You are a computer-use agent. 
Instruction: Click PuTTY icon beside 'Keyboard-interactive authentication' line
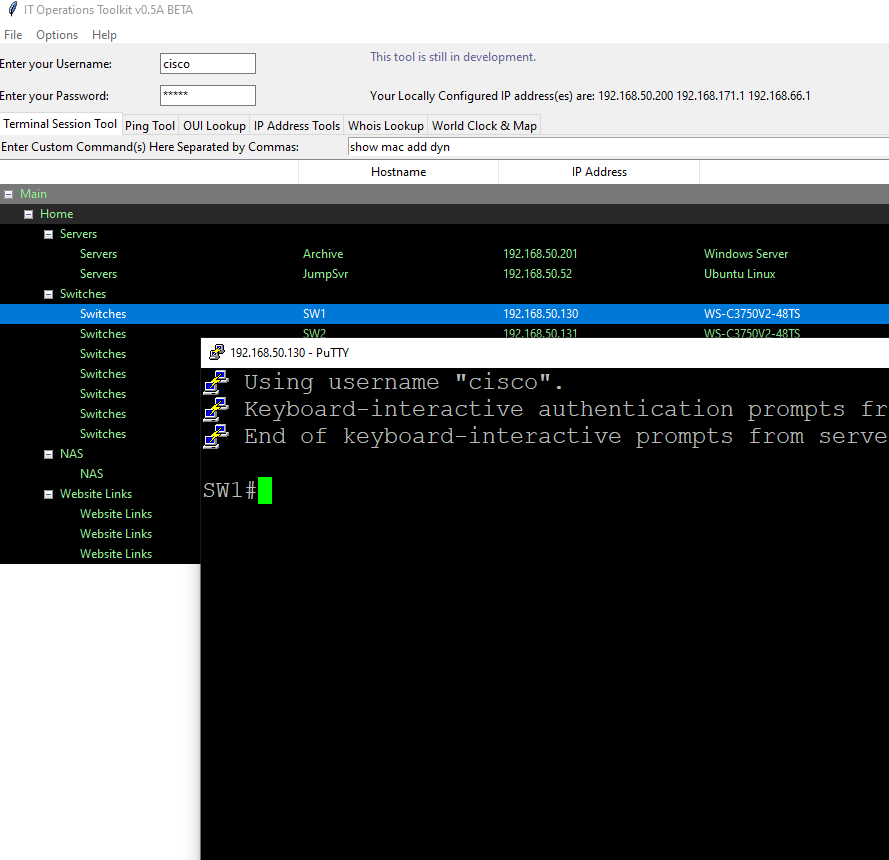(216, 409)
